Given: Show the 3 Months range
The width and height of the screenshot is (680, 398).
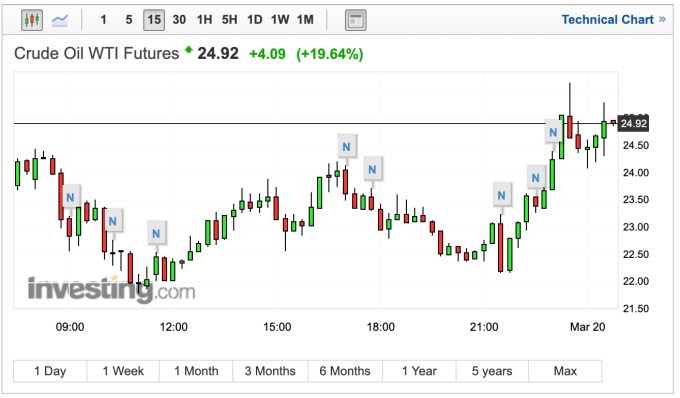Looking at the screenshot, I should pos(270,371).
